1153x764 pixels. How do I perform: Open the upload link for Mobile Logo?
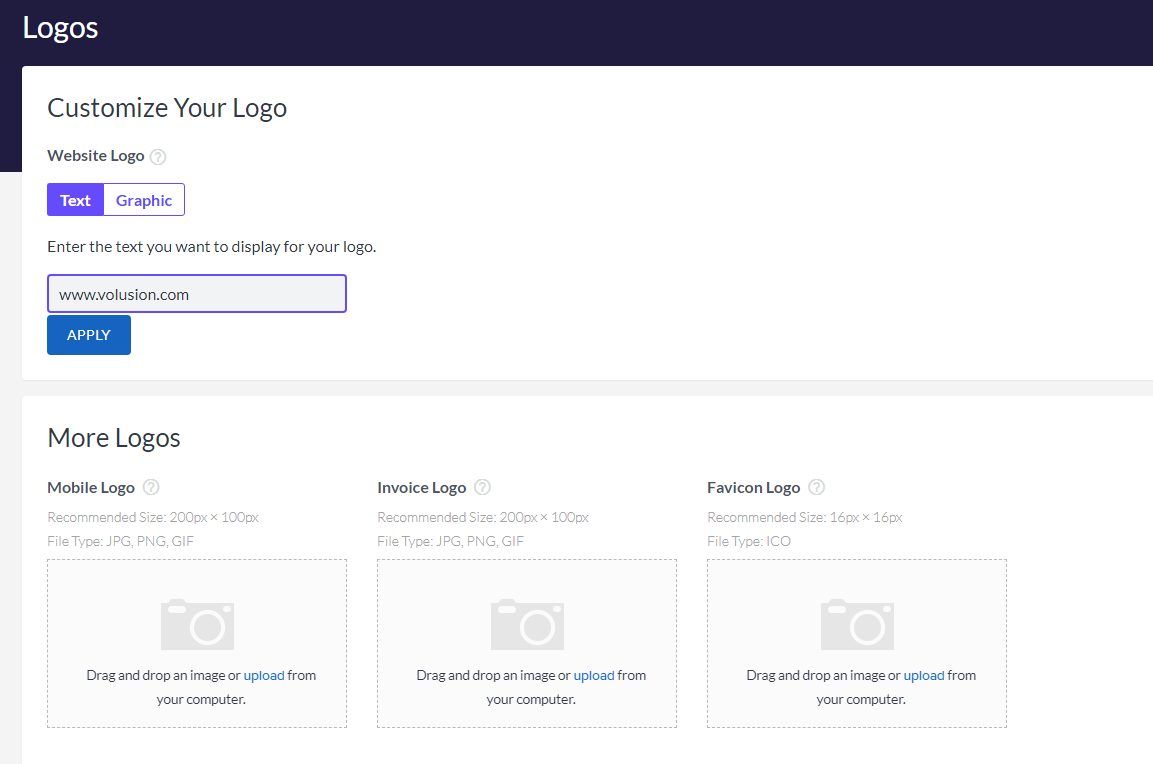[x=264, y=676]
